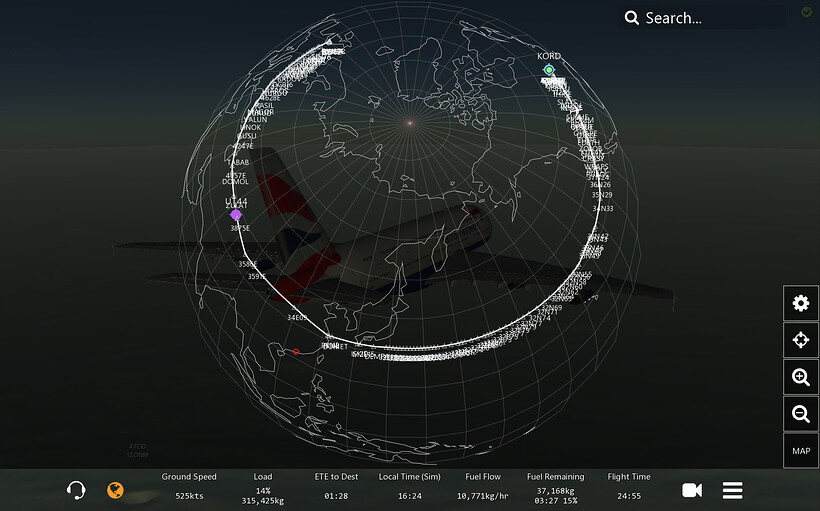Image resolution: width=820 pixels, height=511 pixels.
Task: Click the Search field
Action: click(702, 18)
